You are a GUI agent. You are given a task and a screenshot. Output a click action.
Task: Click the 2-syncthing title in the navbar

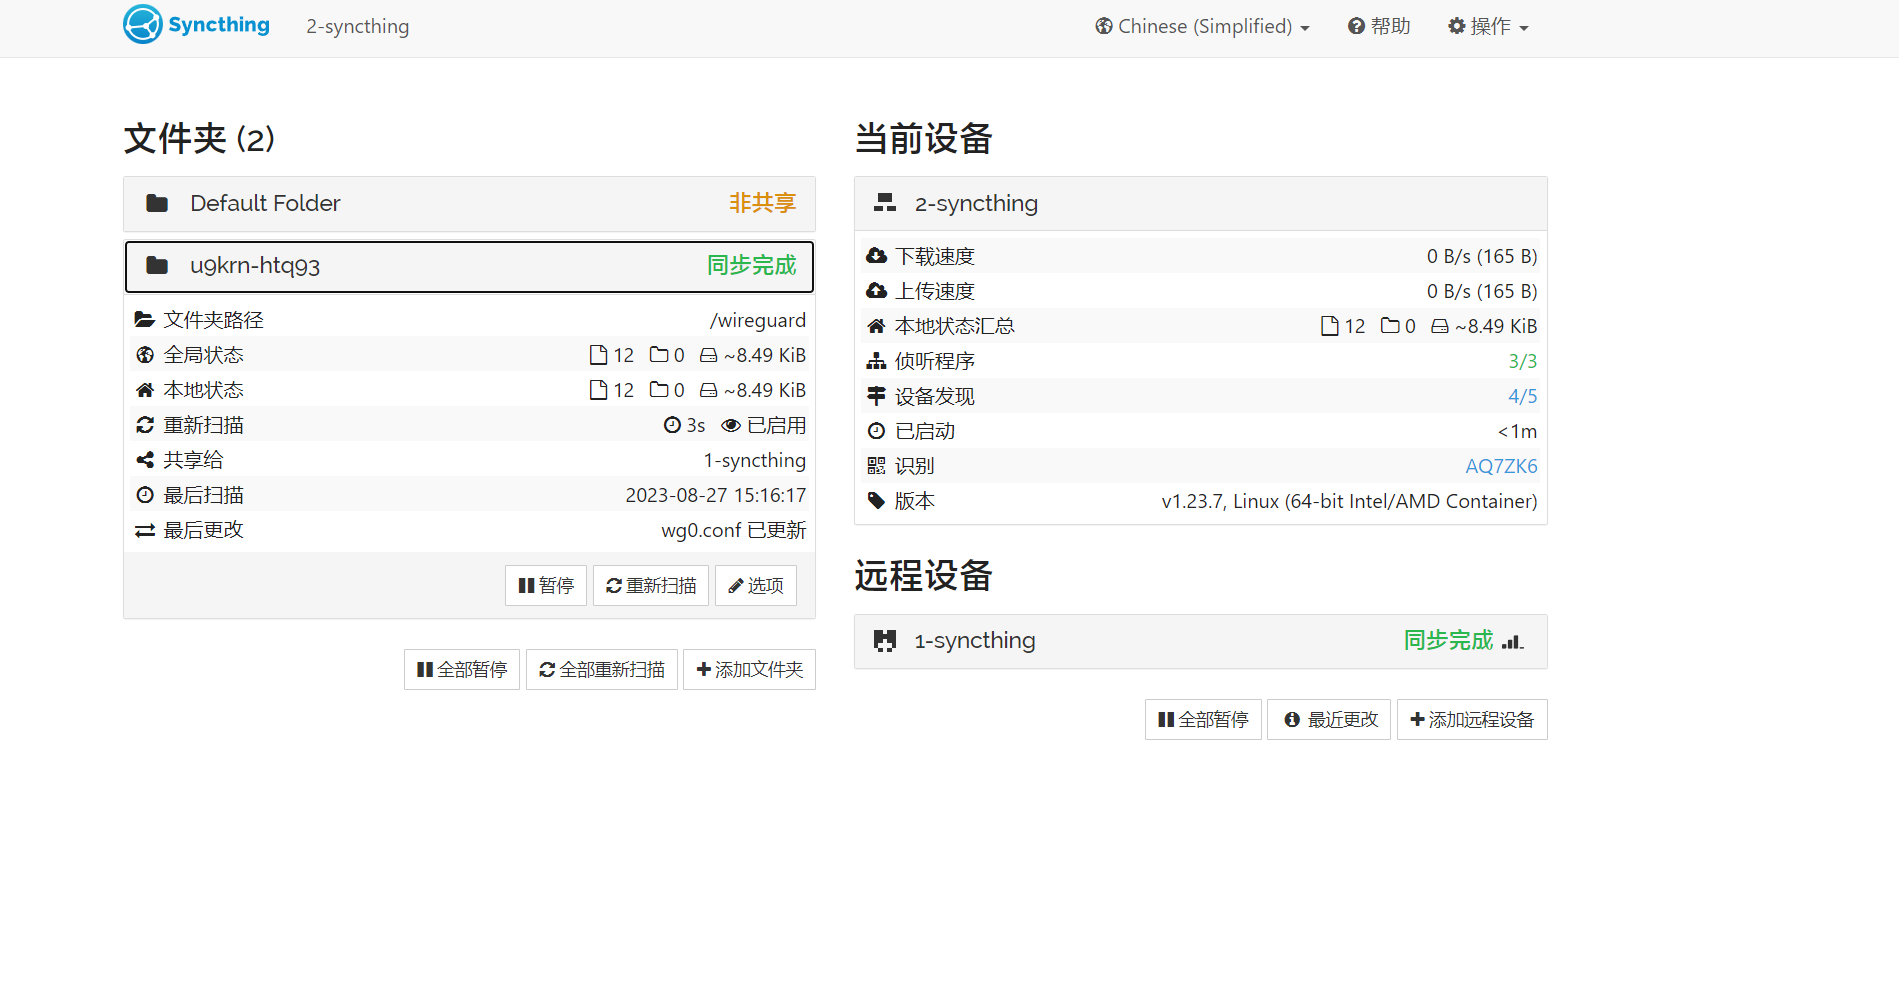358,27
